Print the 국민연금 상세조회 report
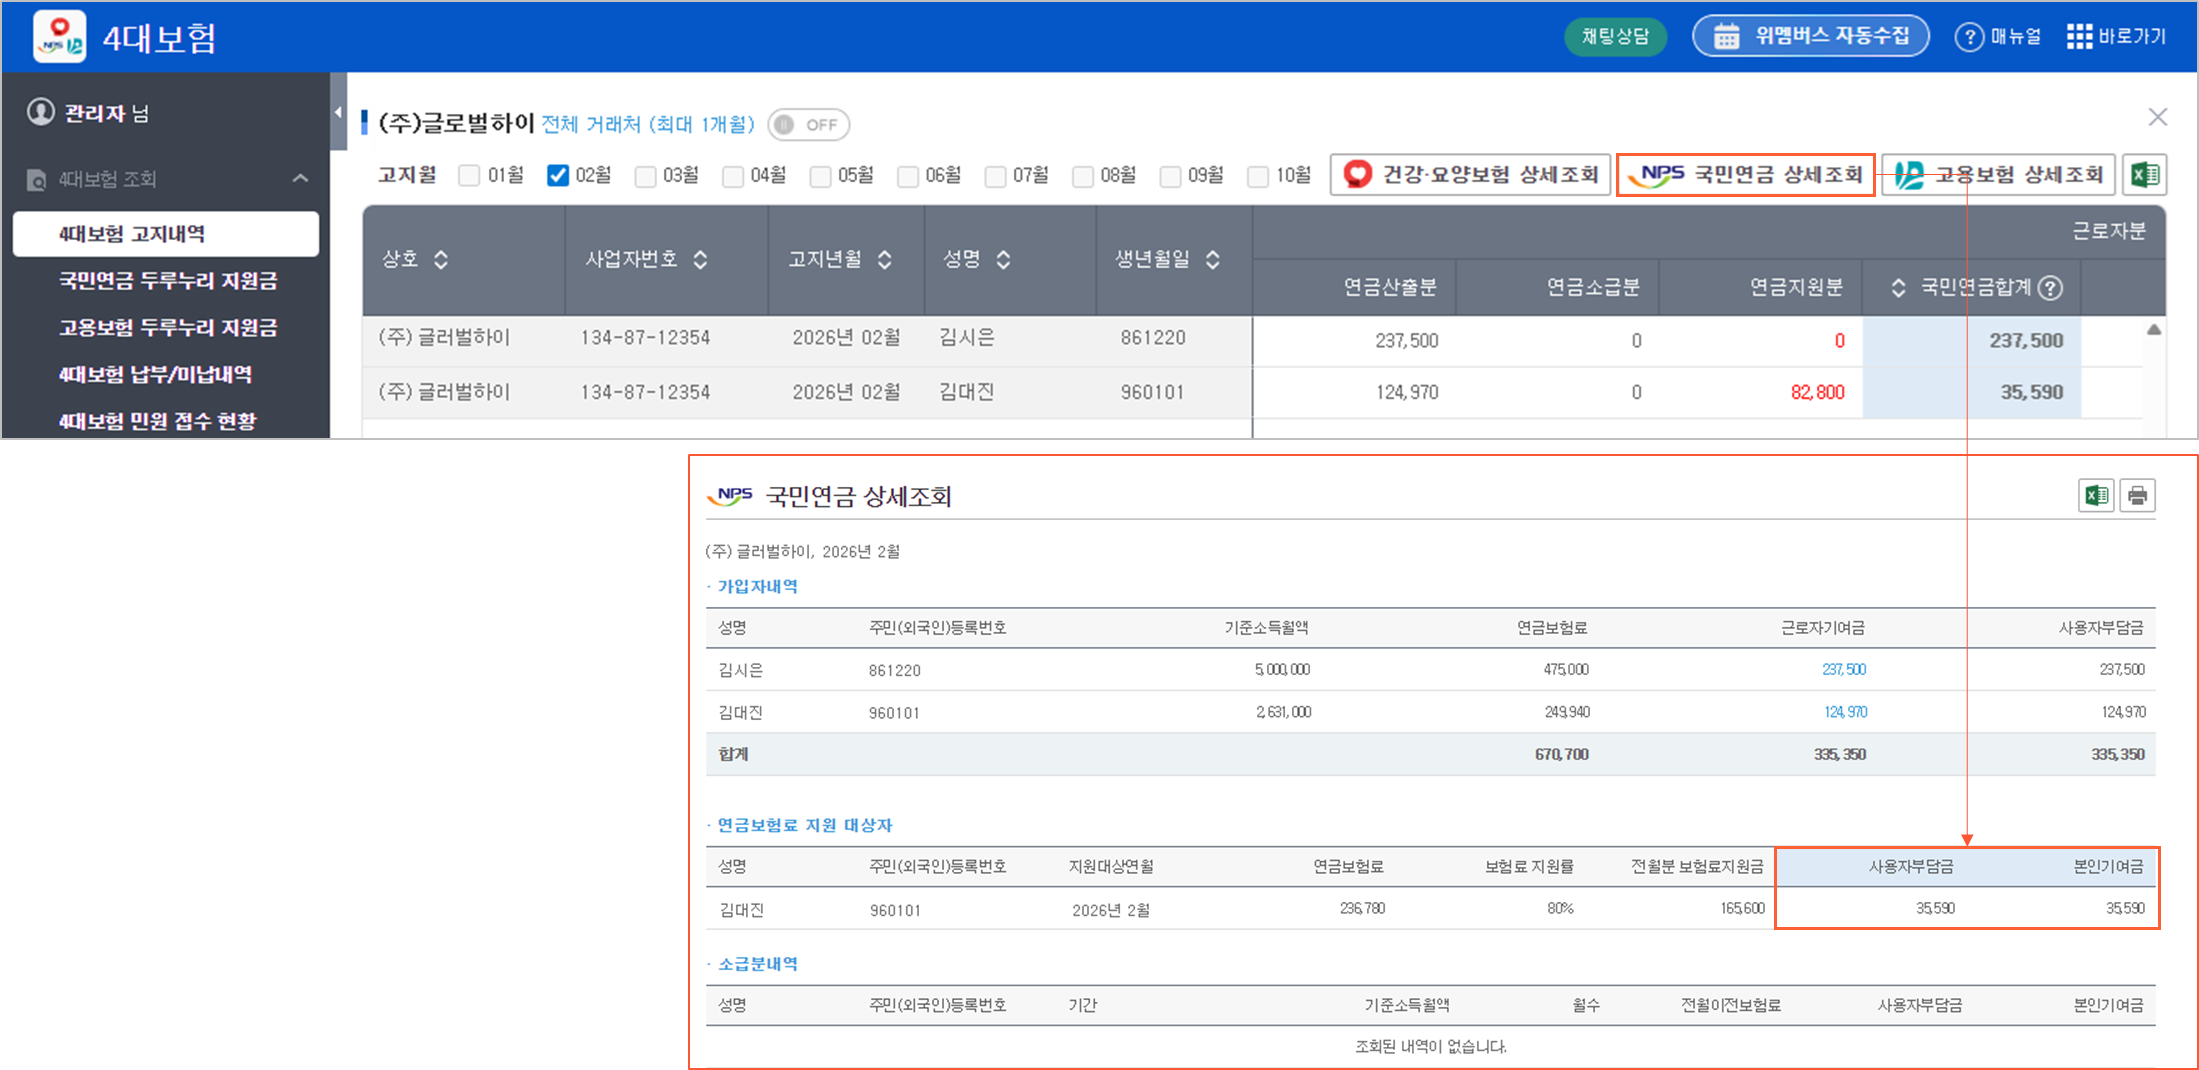This screenshot has height=1070, width=2199. tap(2137, 495)
